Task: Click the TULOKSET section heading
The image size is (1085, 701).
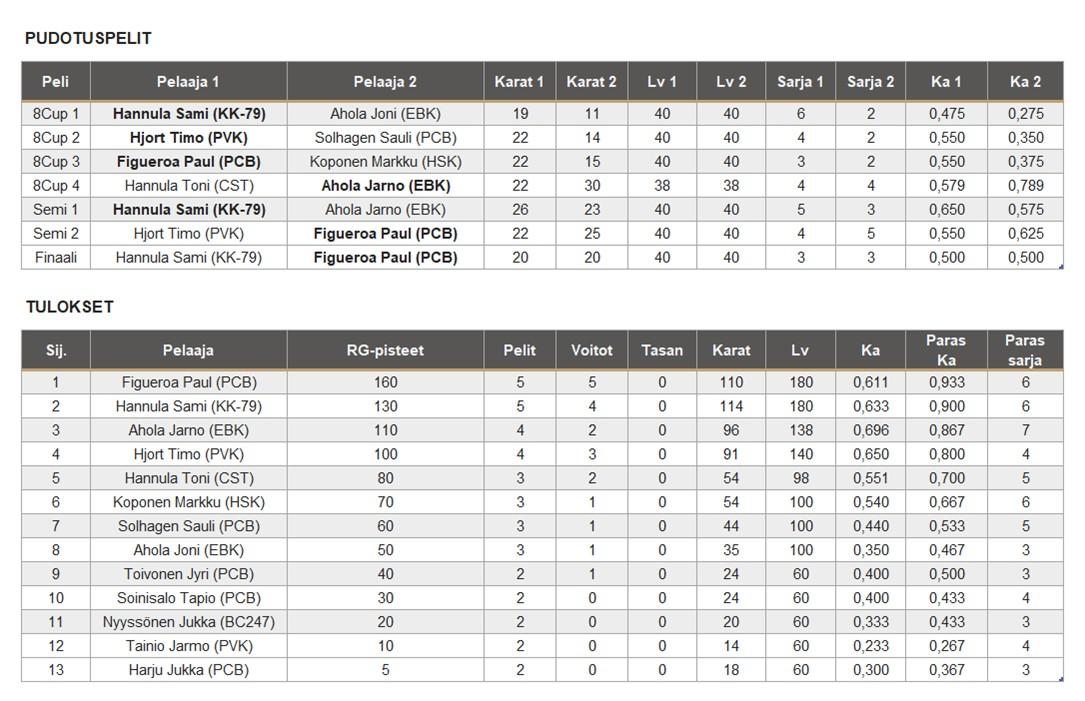Action: (x=70, y=307)
